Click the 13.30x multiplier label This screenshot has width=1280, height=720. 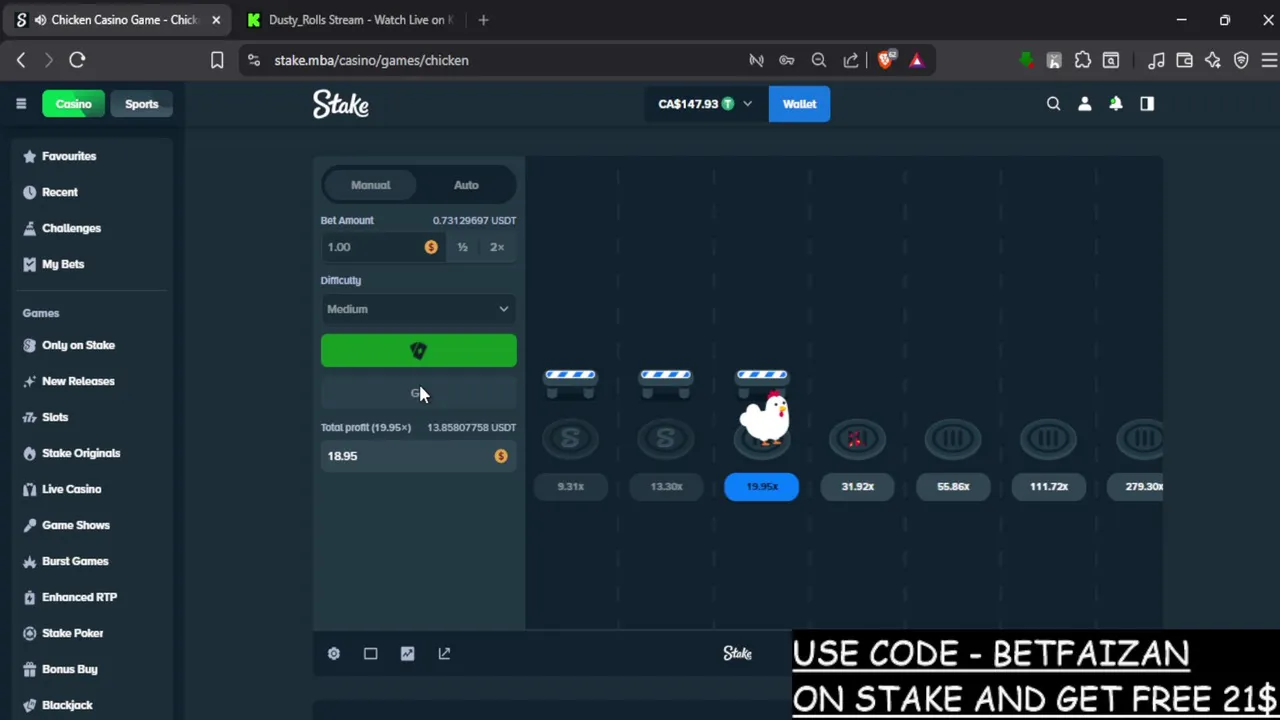click(666, 486)
